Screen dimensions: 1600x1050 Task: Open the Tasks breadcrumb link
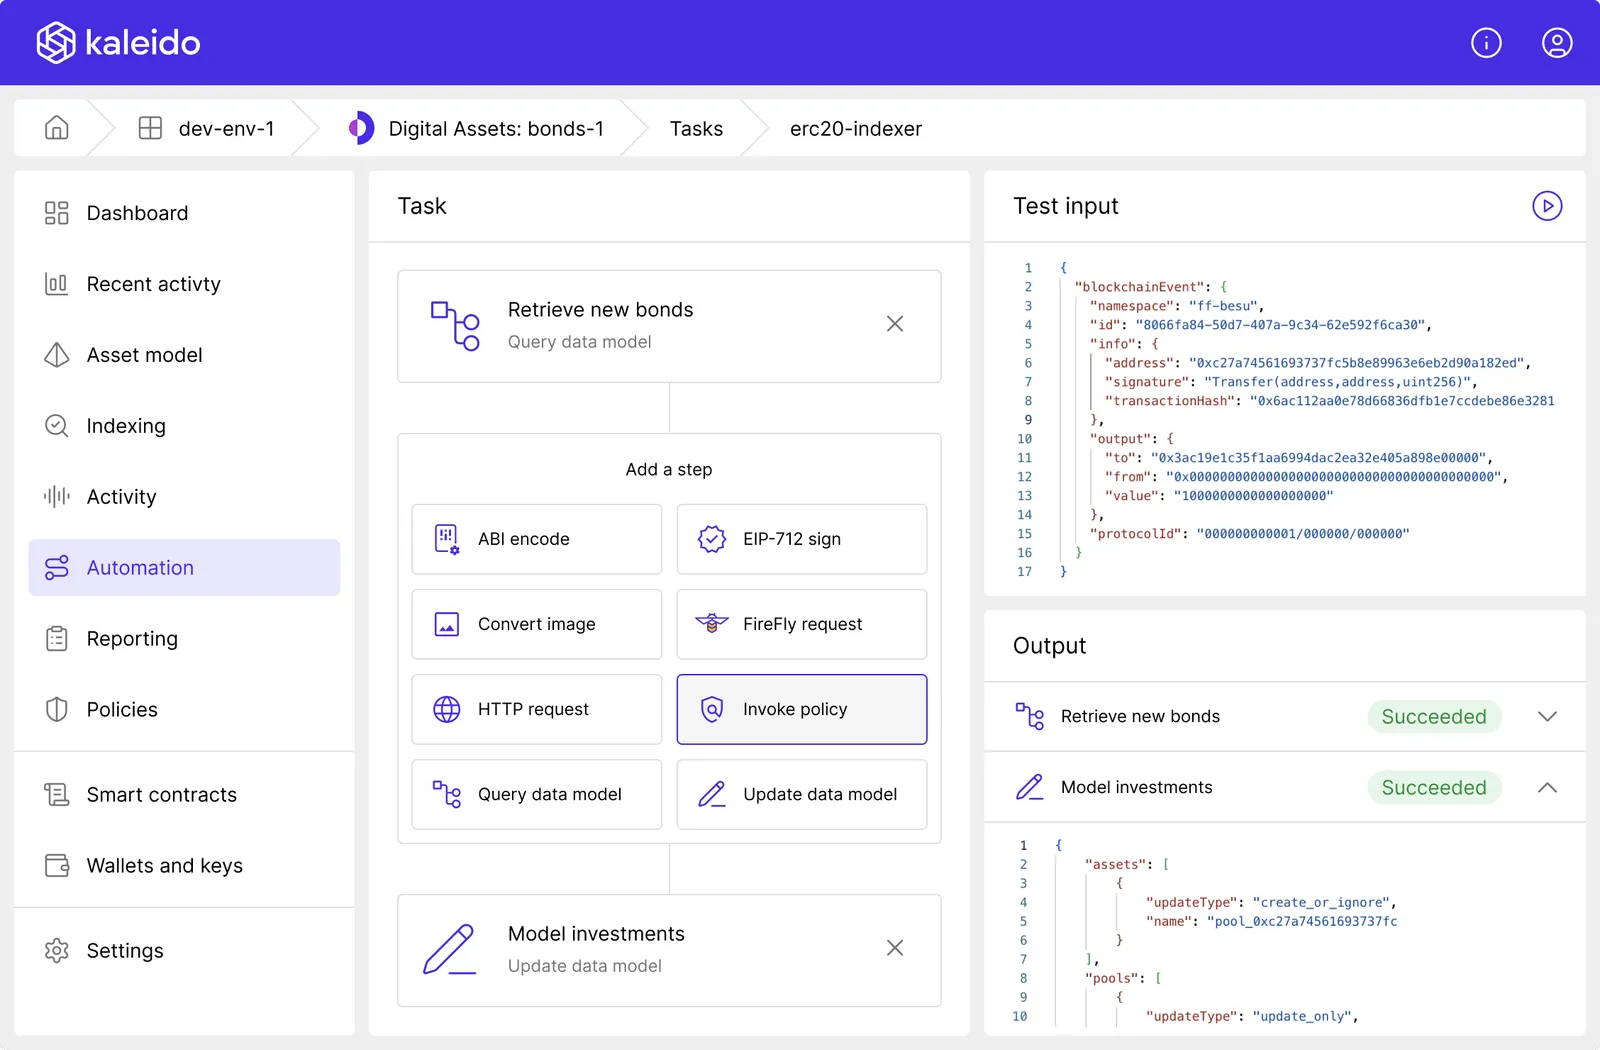tap(696, 129)
